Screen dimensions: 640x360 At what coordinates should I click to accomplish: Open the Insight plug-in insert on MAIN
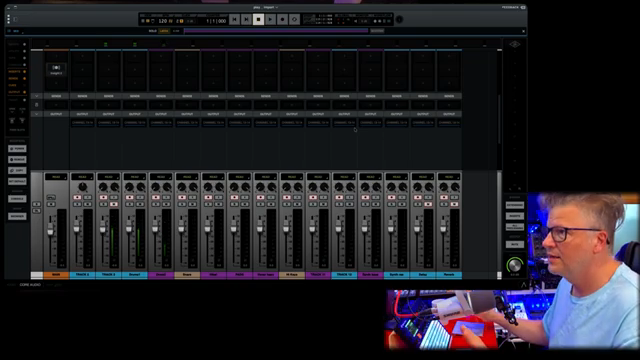coord(56,69)
